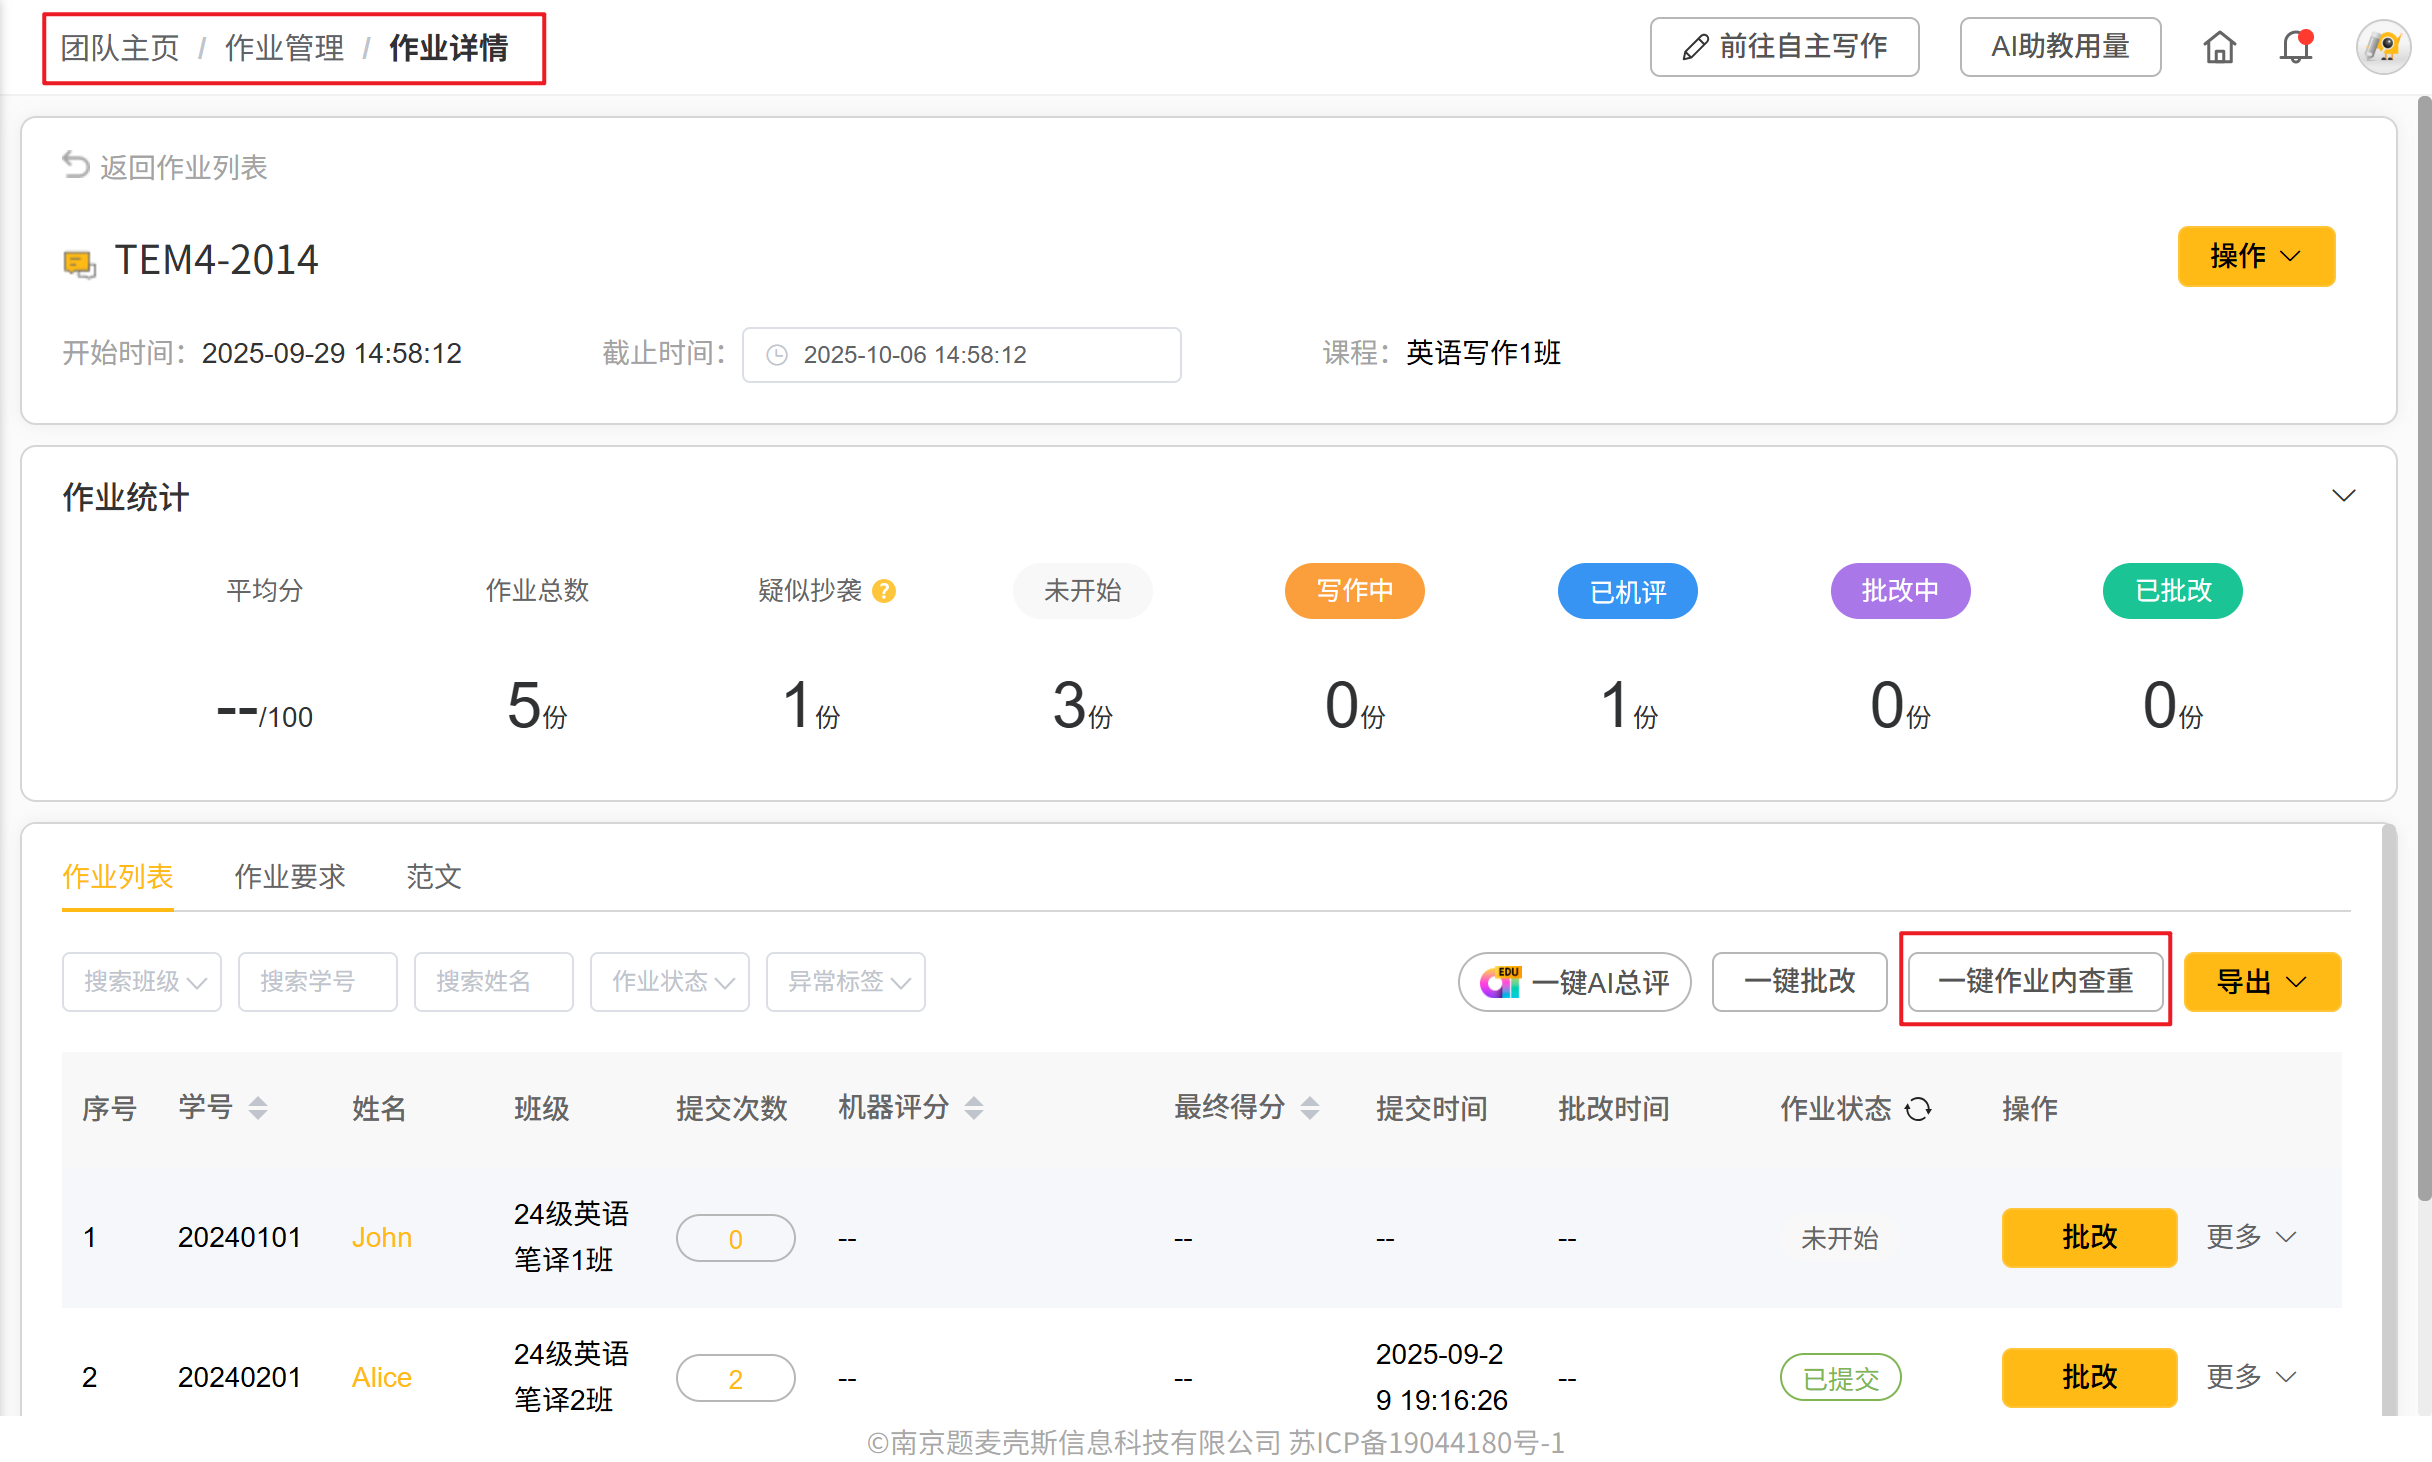Open the notification bell
This screenshot has width=2432, height=1462.
click(2296, 47)
